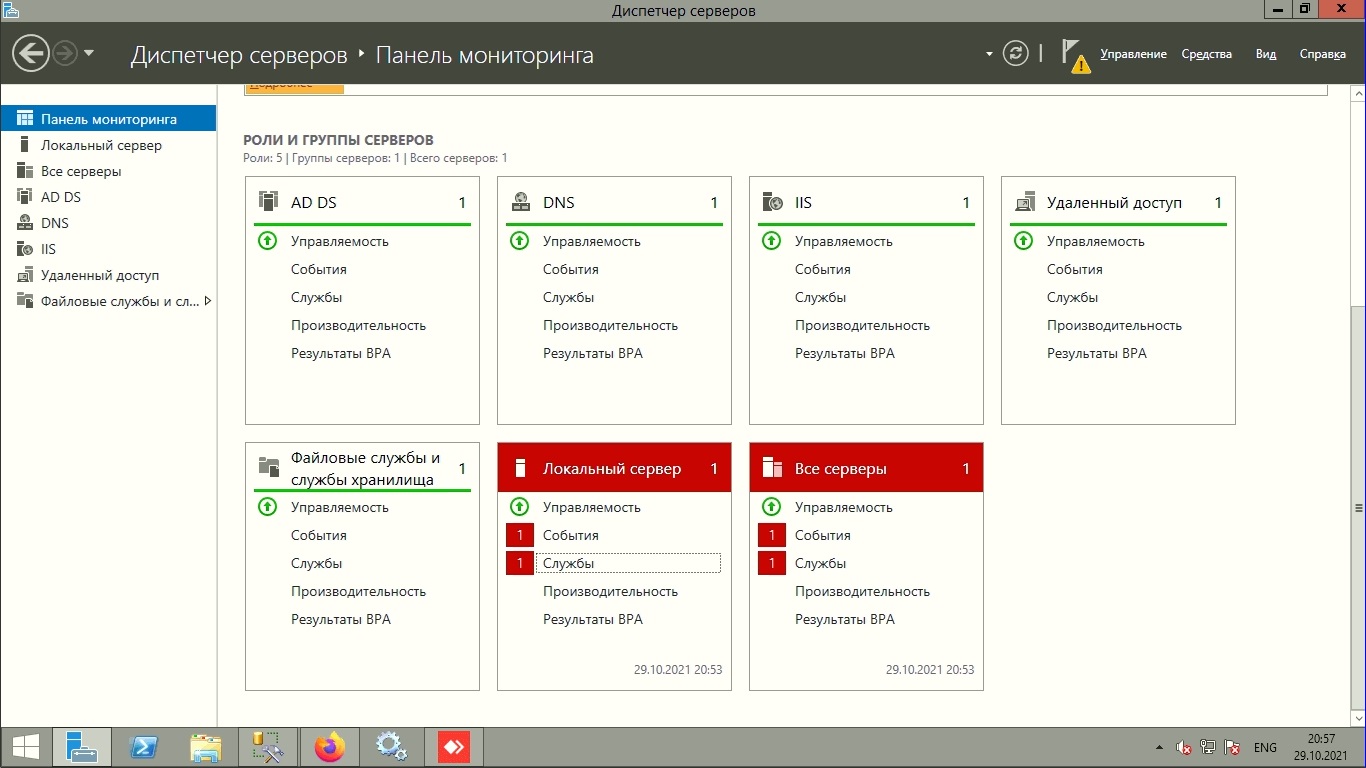1366x768 pixels.
Task: Open File Explorer from the taskbar
Action: tap(205, 747)
